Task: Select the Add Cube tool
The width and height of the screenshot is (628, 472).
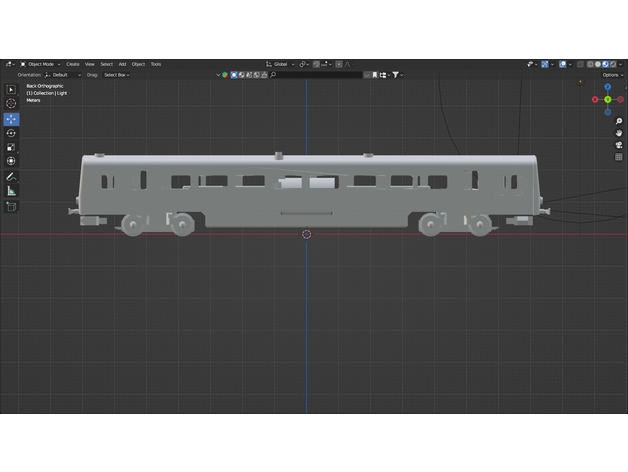Action: point(11,207)
